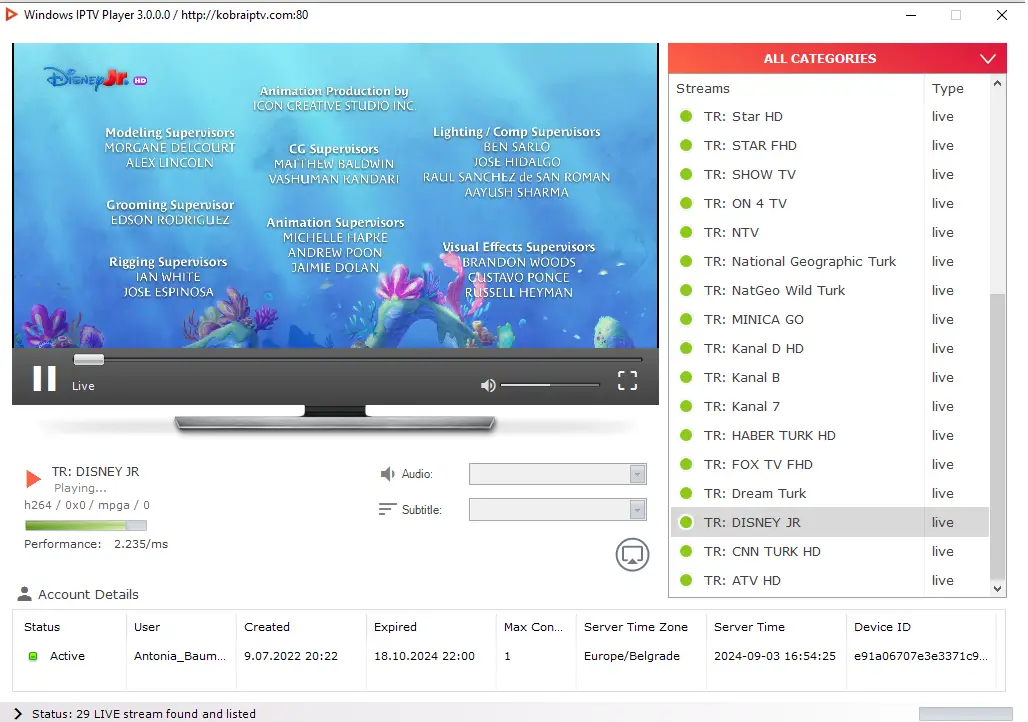Click the Device ID value cell
1028x722 pixels.
[920, 656]
